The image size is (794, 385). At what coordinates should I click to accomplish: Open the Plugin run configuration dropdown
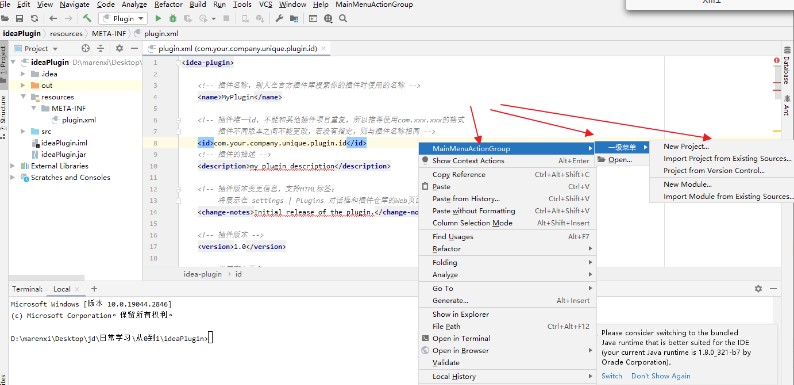click(x=123, y=18)
